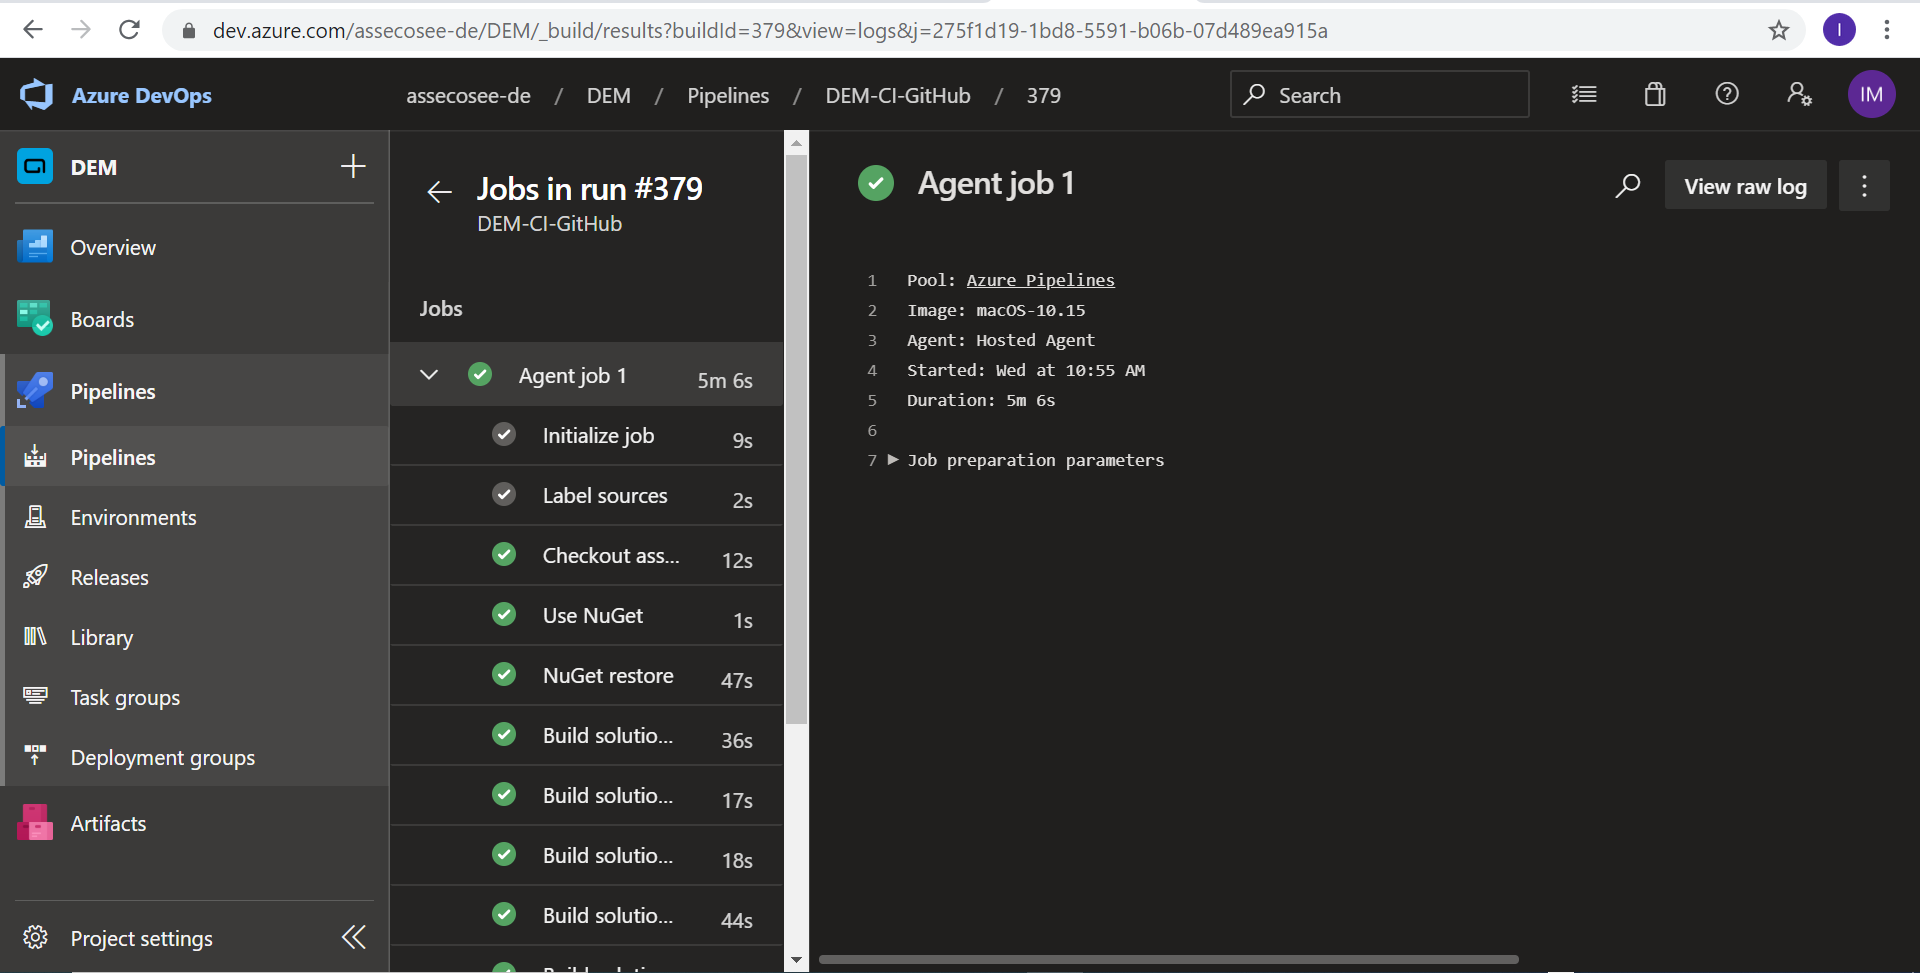Select the Build solution step taking 18s
This screenshot has height=973, width=1920.
click(586, 856)
